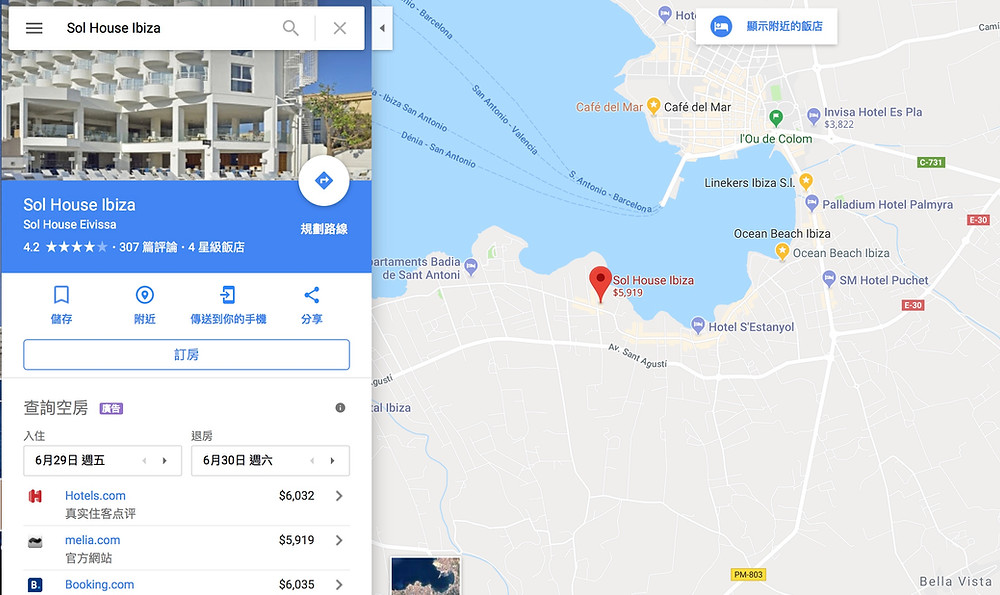The height and width of the screenshot is (595, 1000).
Task: Collapse the side panel arrow
Action: pos(382,28)
